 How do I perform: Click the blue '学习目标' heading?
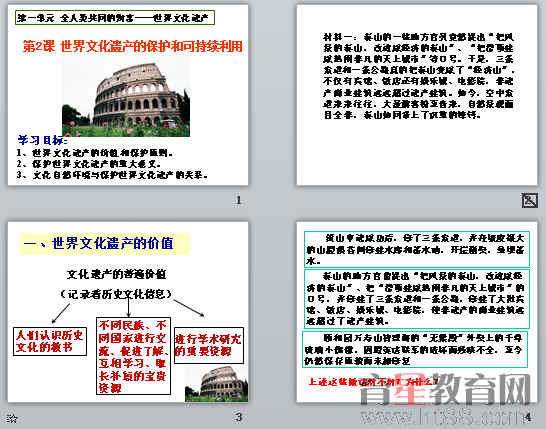pos(42,140)
